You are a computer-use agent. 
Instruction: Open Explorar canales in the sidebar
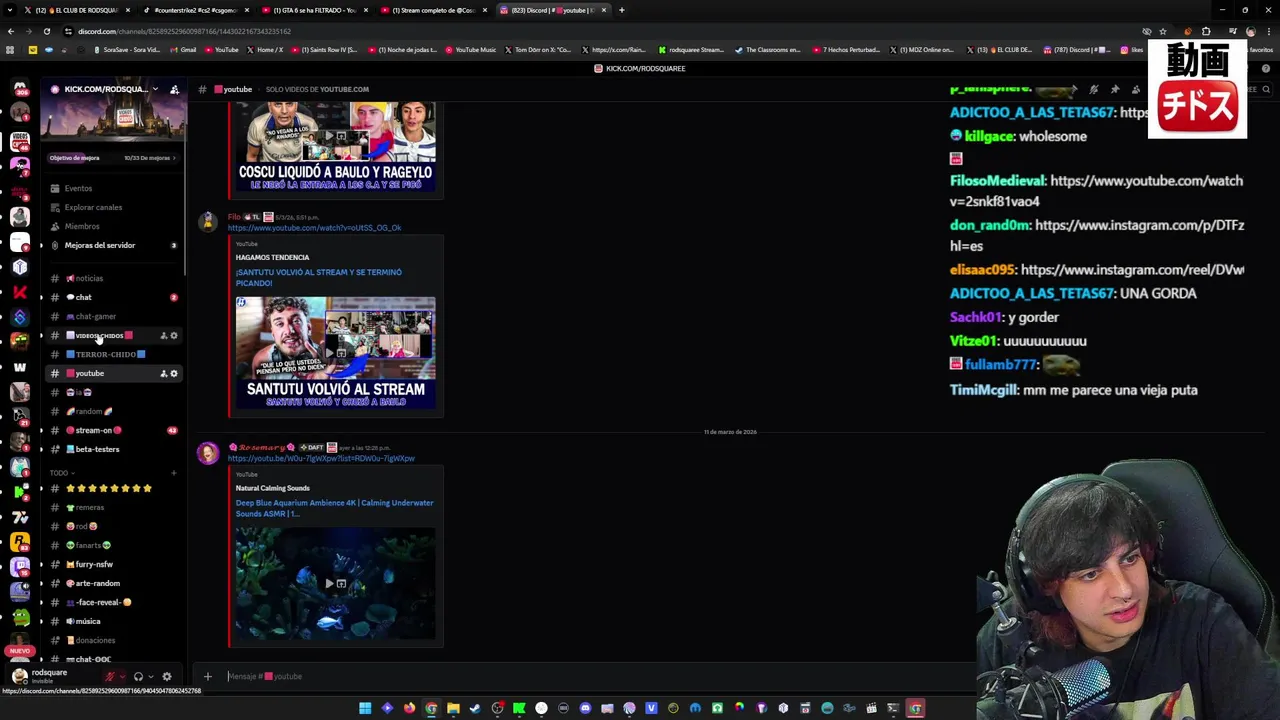tap(112, 207)
